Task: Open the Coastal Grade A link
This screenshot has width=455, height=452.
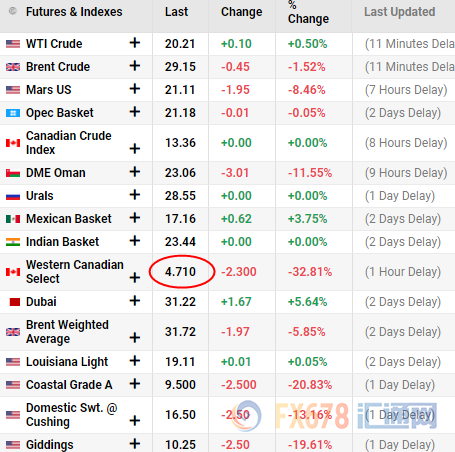Action: (69, 385)
